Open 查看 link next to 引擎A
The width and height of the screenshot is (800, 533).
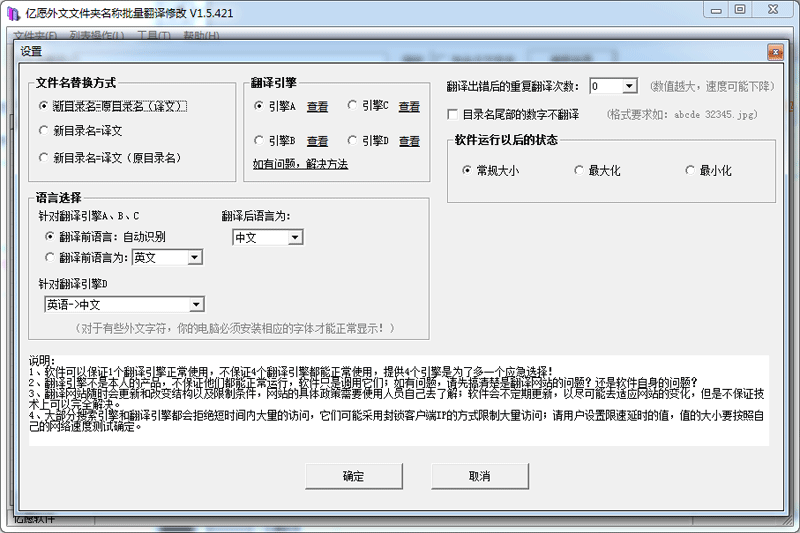[317, 107]
